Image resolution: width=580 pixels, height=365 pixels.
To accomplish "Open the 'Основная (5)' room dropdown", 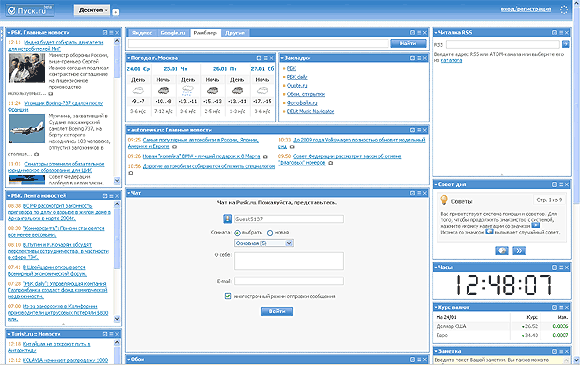I will click(264, 243).
